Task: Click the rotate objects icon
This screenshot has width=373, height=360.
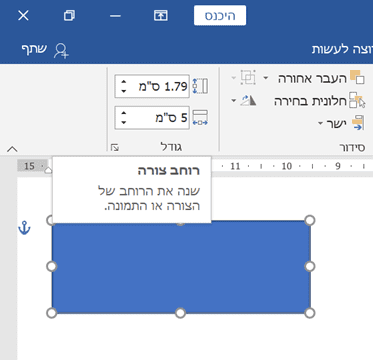Action: (248, 100)
